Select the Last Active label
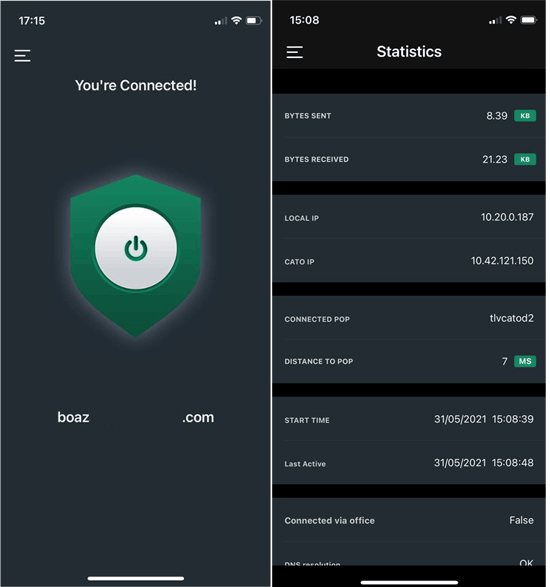550x587 pixels. (x=305, y=464)
